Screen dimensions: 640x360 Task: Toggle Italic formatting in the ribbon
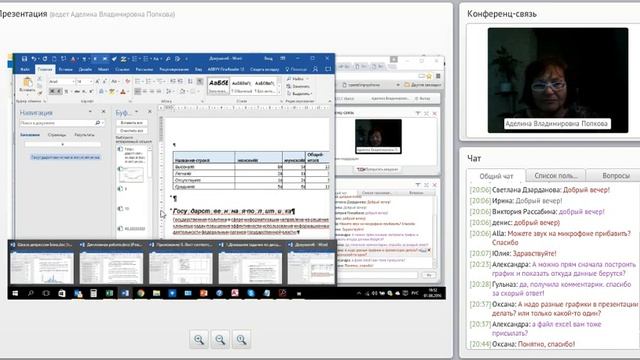pos(59,92)
